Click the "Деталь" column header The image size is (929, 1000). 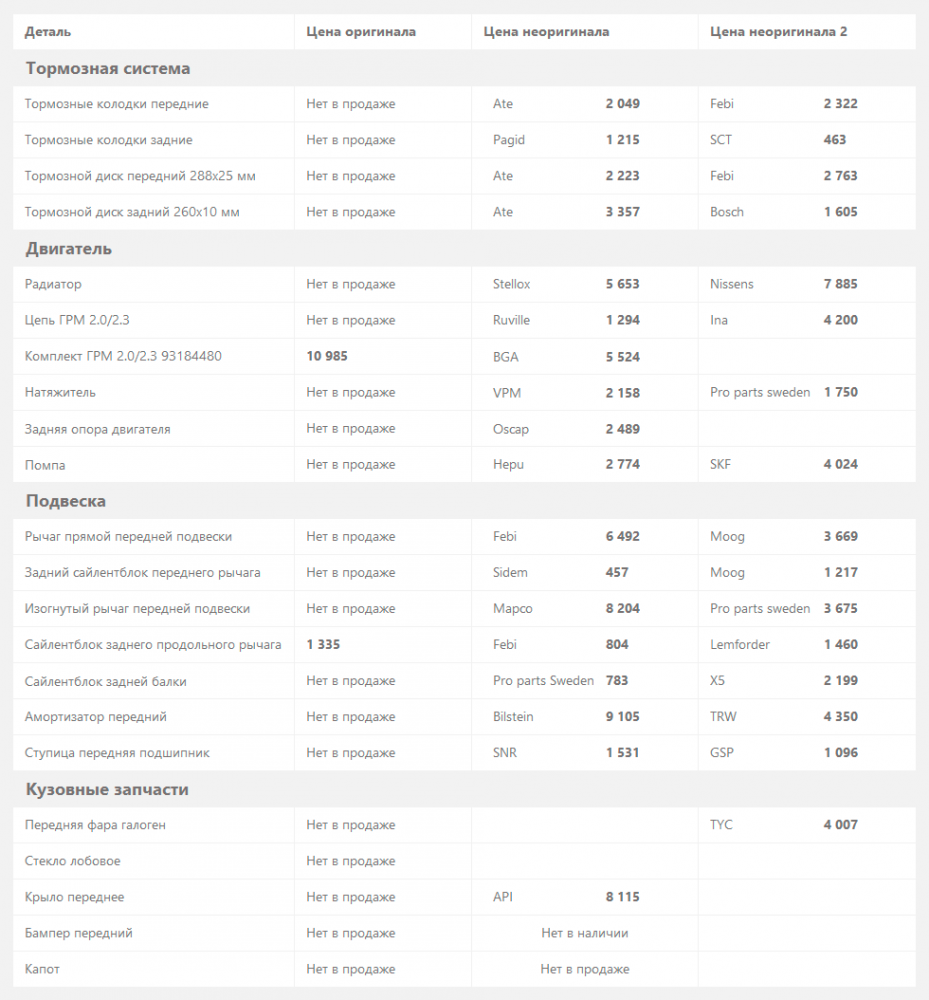point(48,32)
